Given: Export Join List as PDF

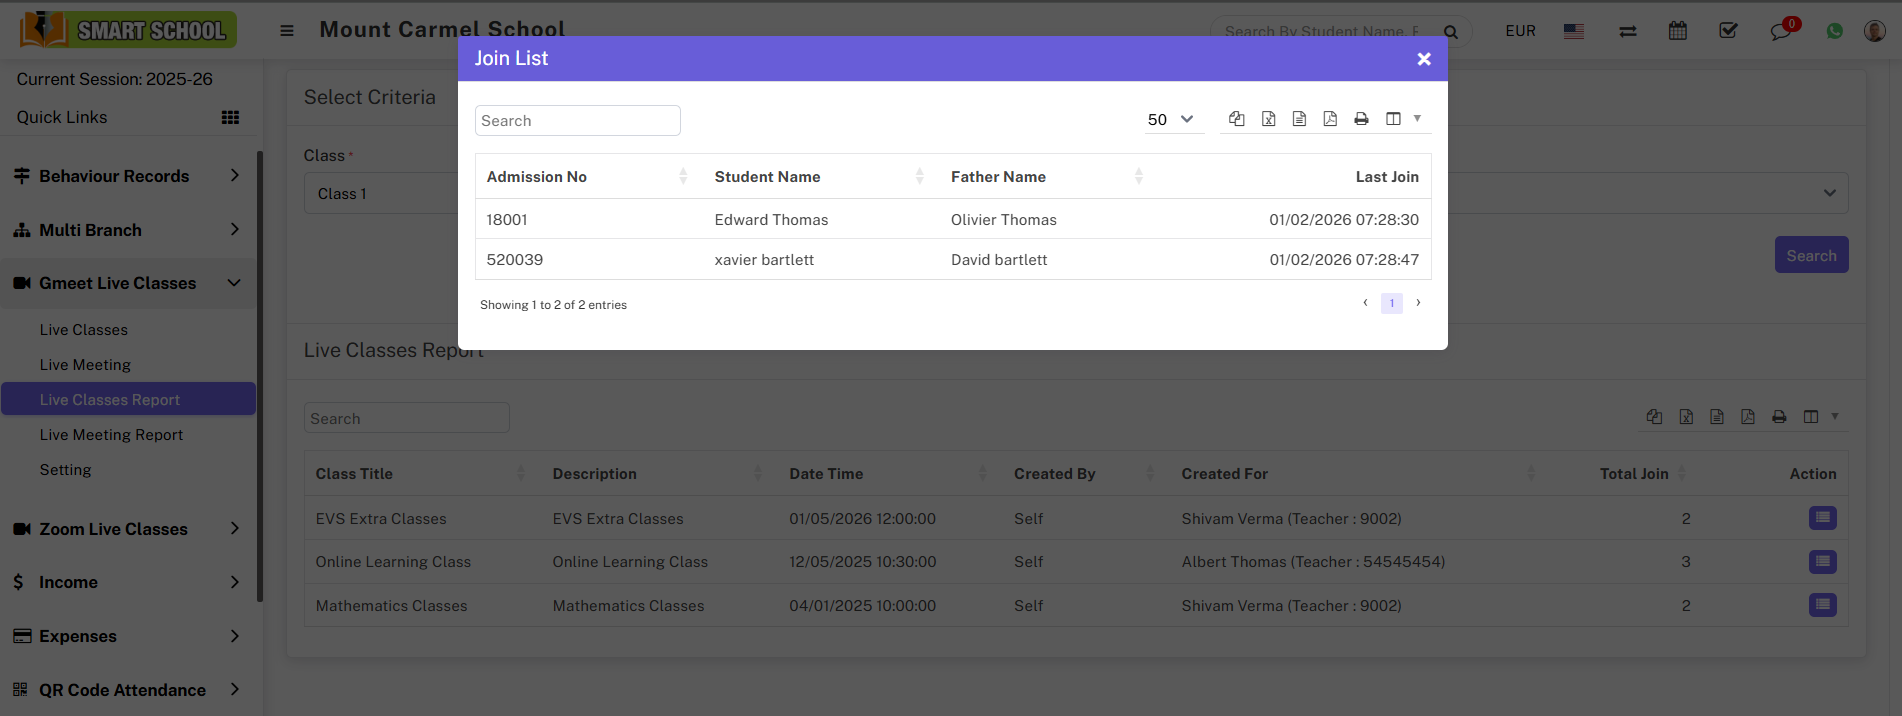Looking at the screenshot, I should pos(1330,119).
